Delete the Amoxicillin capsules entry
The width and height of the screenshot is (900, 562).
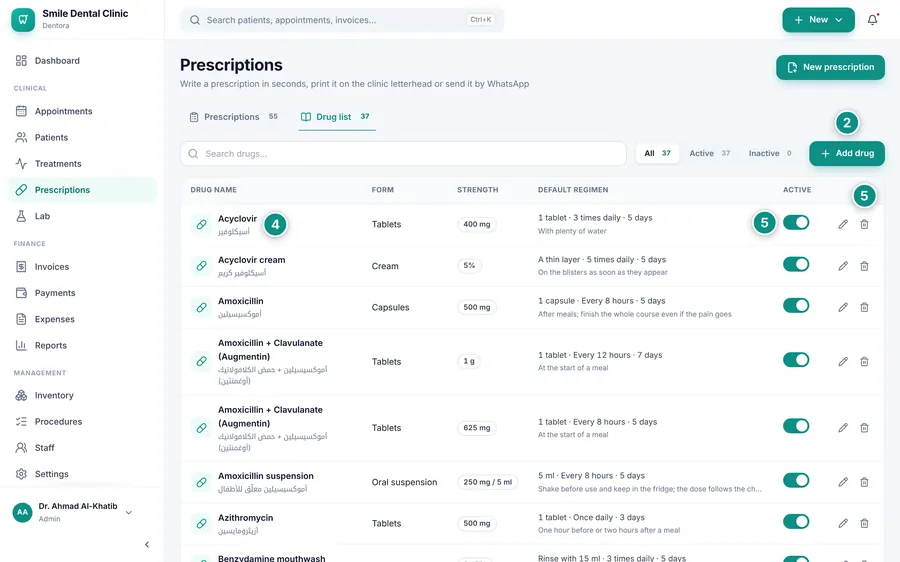click(x=864, y=307)
